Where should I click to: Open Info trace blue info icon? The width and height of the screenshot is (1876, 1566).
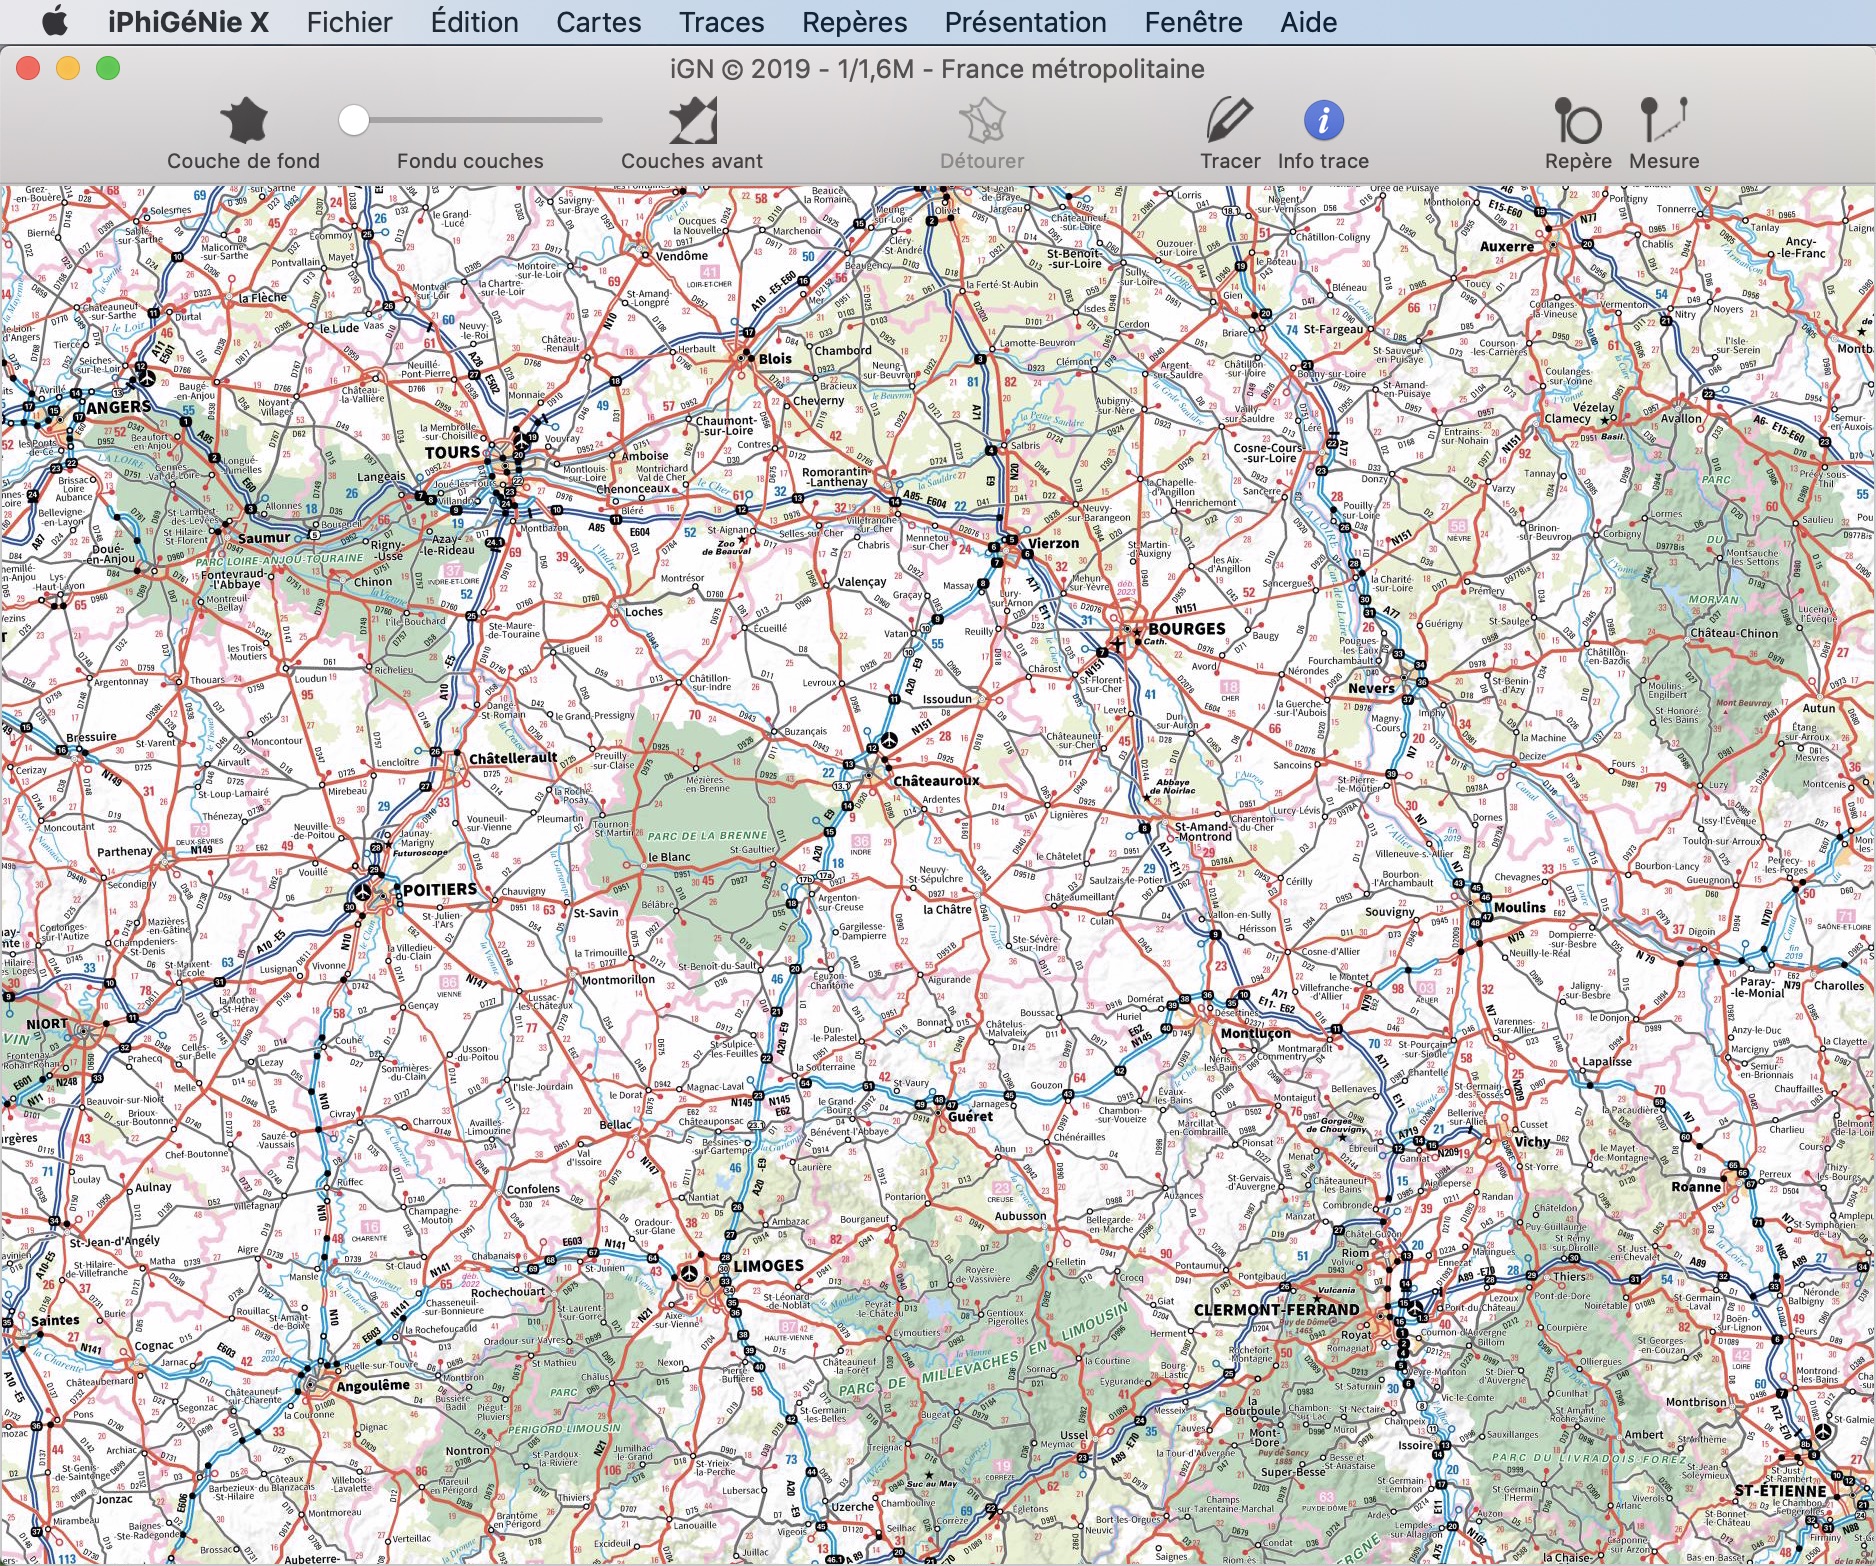tap(1323, 121)
